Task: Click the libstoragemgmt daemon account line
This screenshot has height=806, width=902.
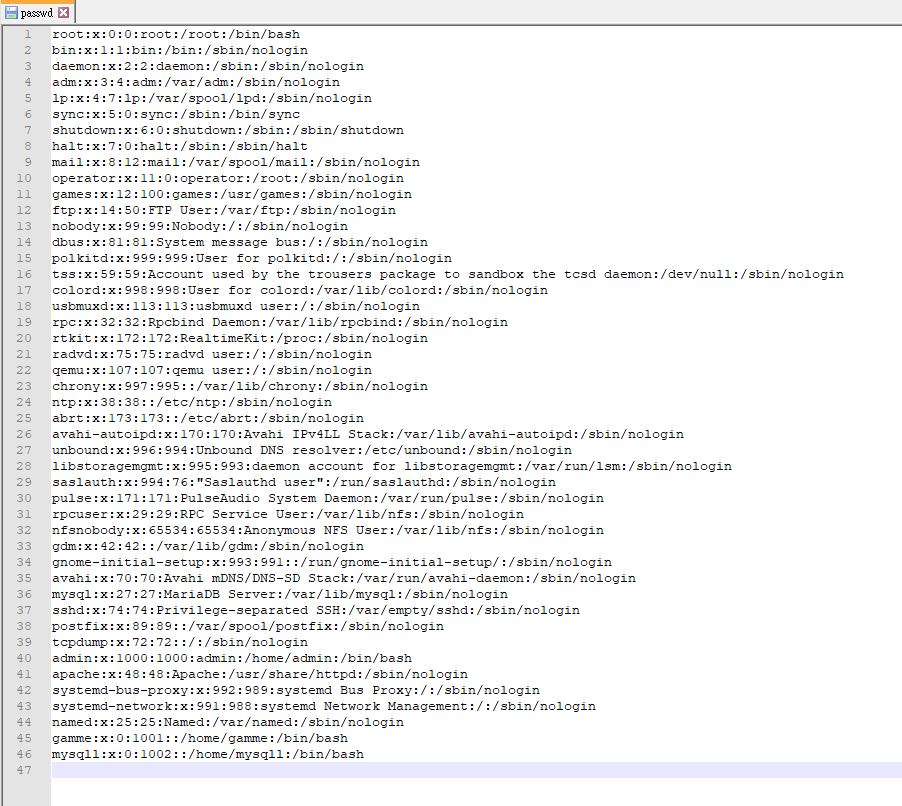Action: click(392, 467)
